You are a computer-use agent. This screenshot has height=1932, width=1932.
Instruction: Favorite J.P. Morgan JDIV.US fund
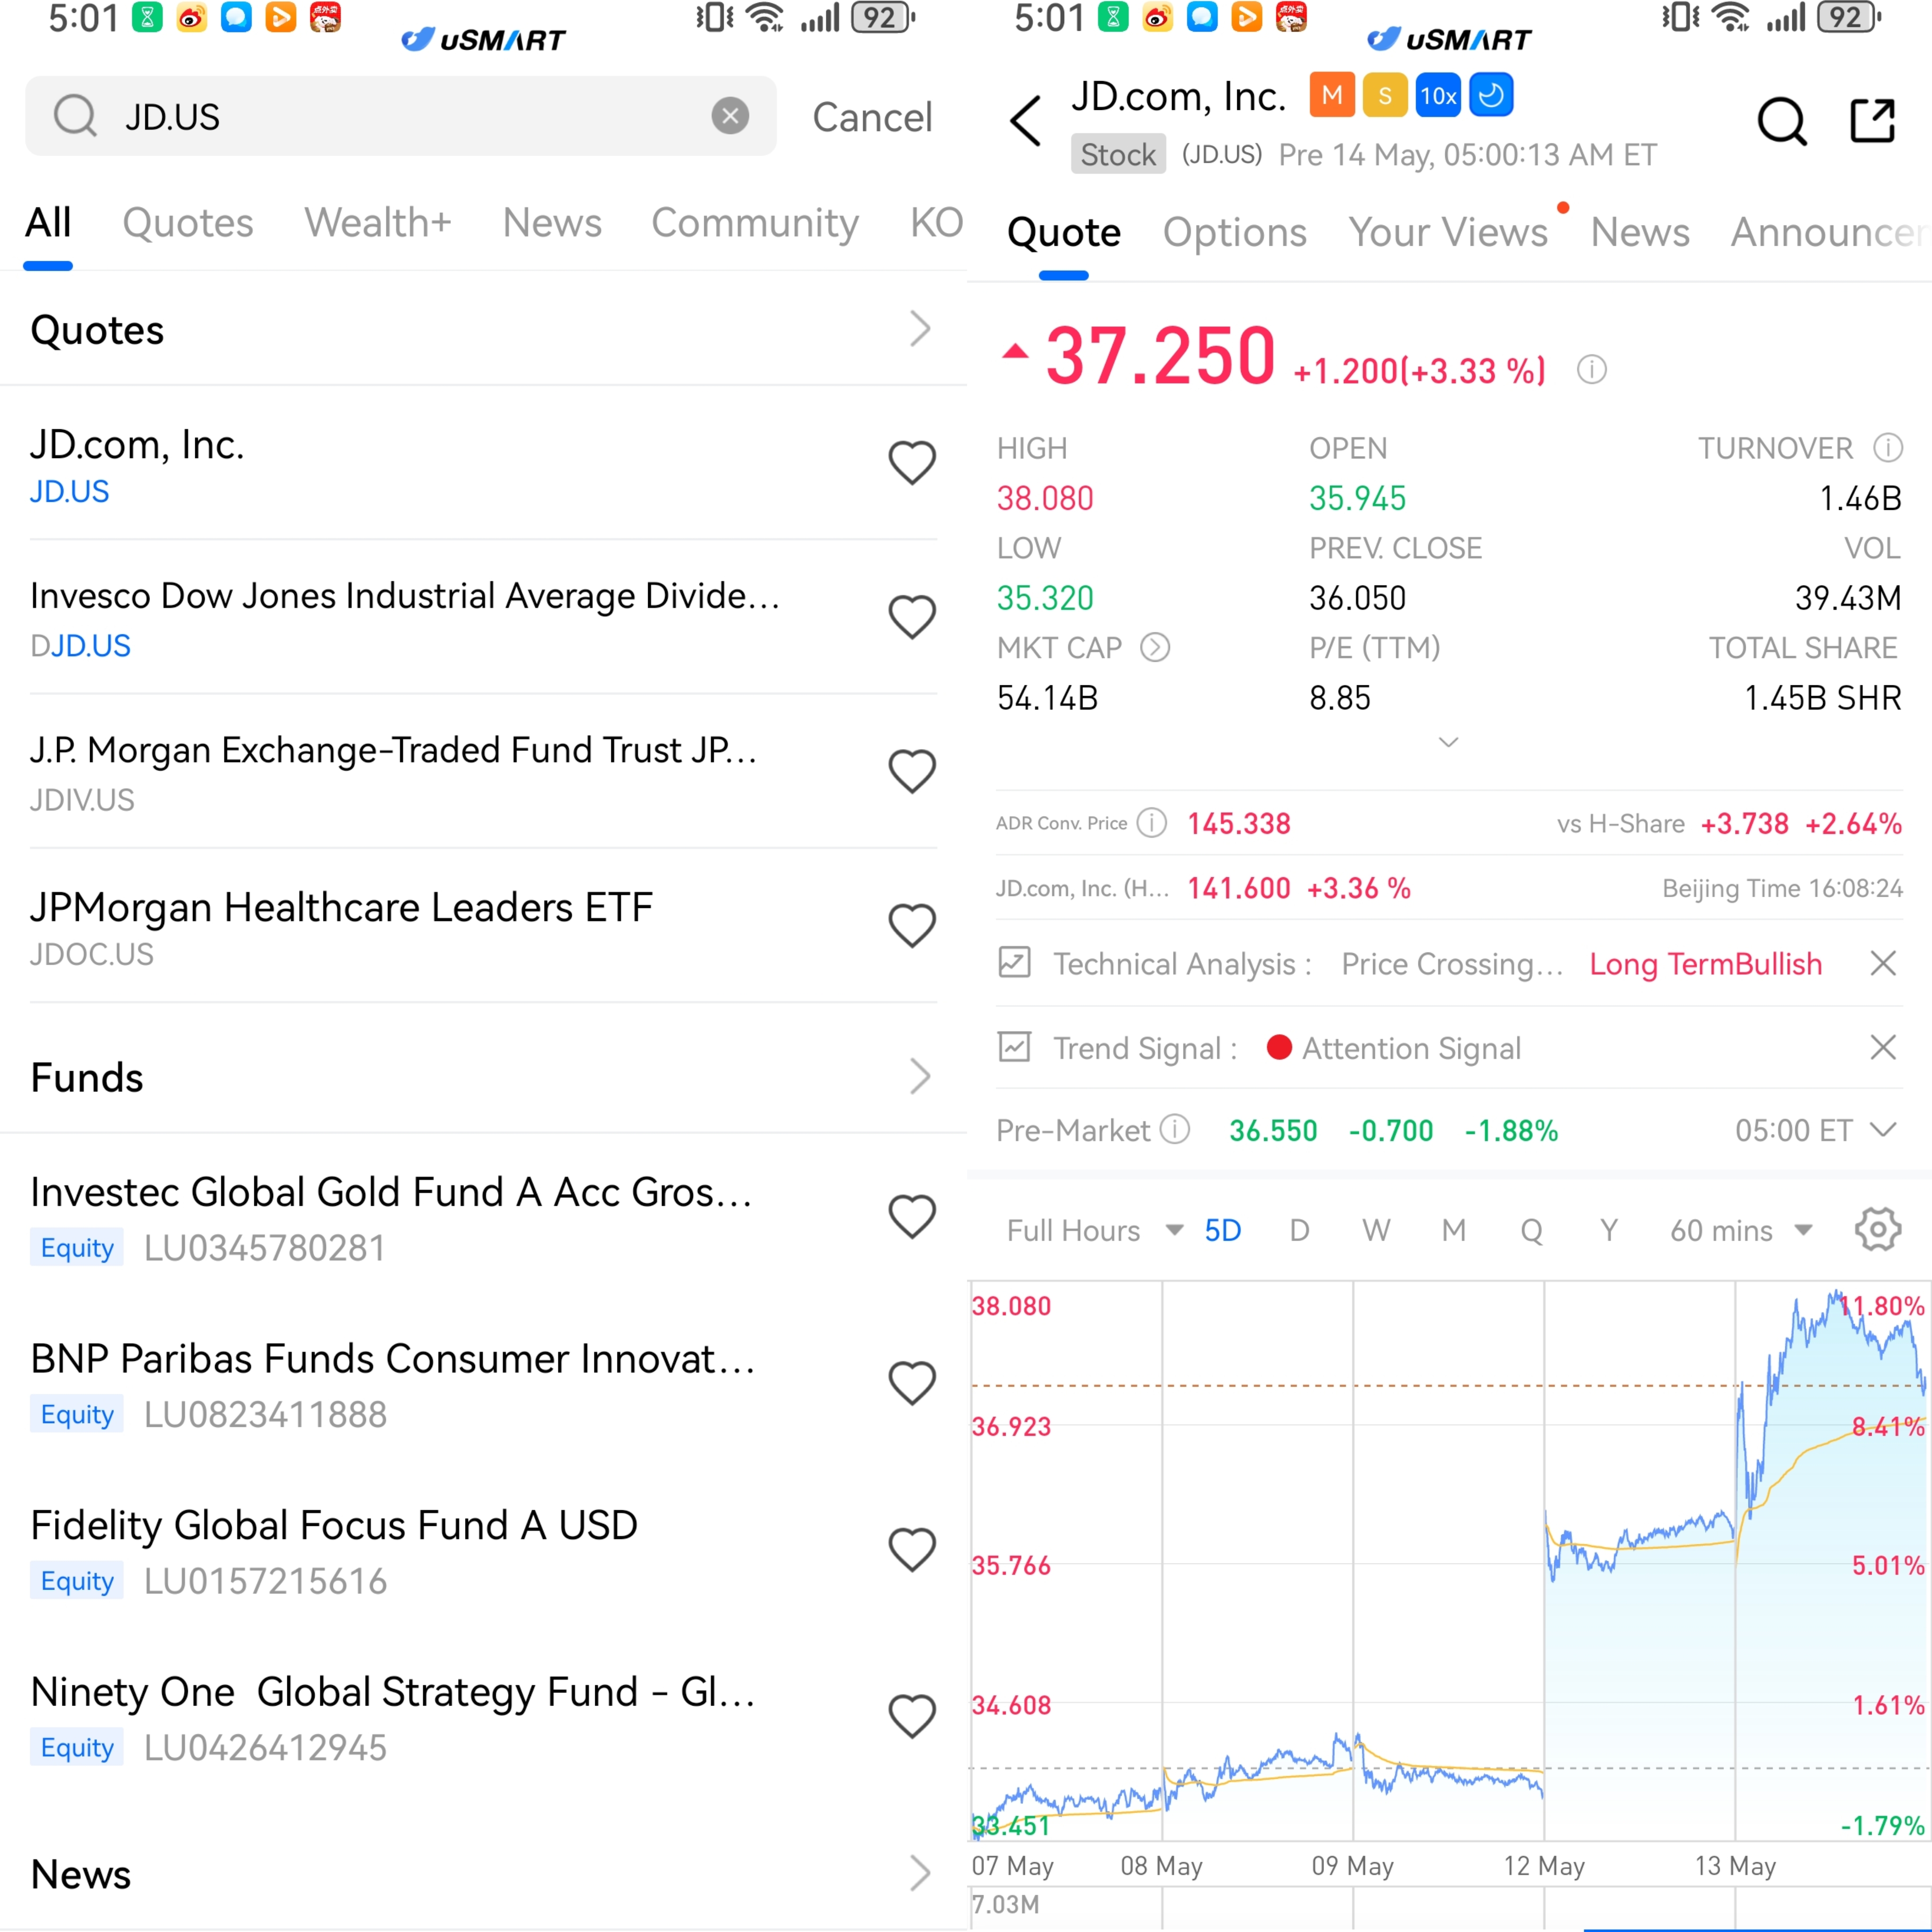(912, 771)
